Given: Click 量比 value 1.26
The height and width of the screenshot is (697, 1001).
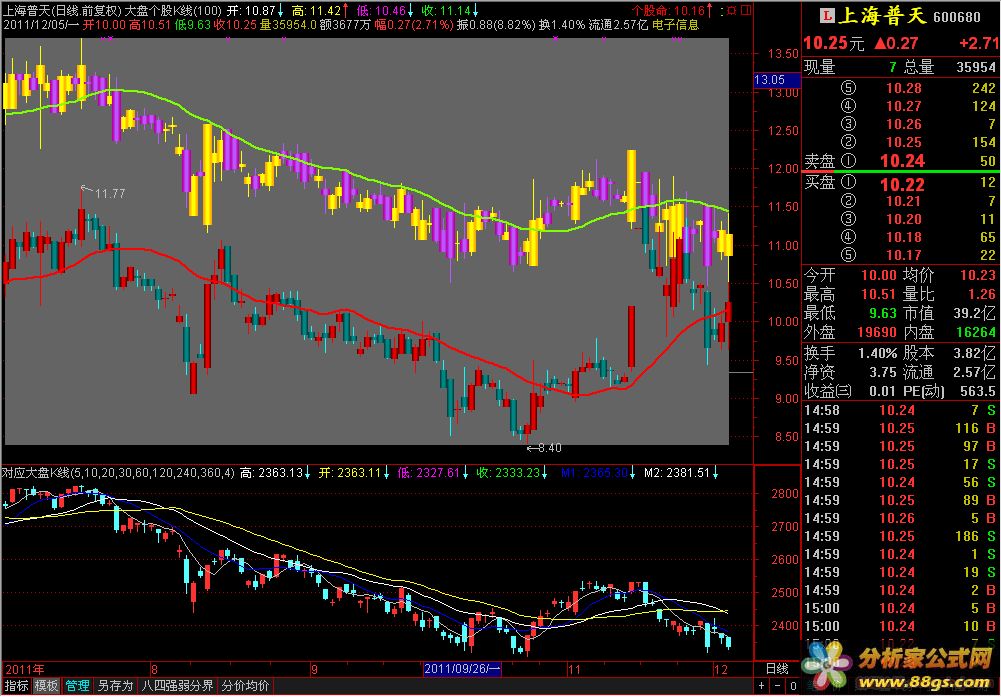Looking at the screenshot, I should 982,294.
